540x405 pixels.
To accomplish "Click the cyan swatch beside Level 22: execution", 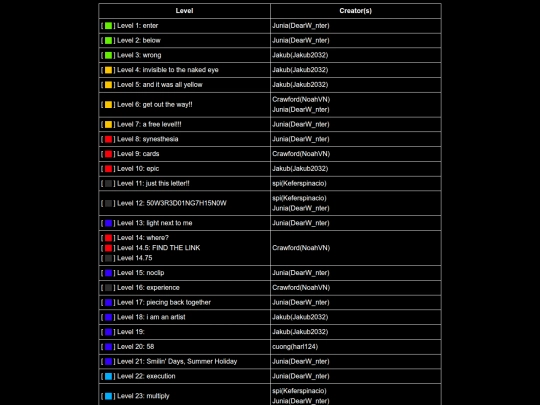I will coord(108,377).
